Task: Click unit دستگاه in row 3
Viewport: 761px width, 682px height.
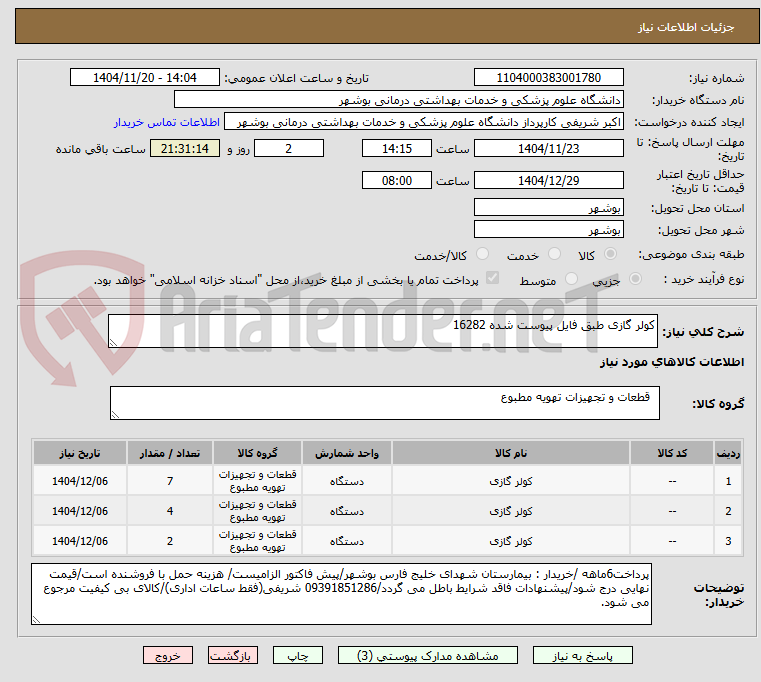Action: pos(347,541)
